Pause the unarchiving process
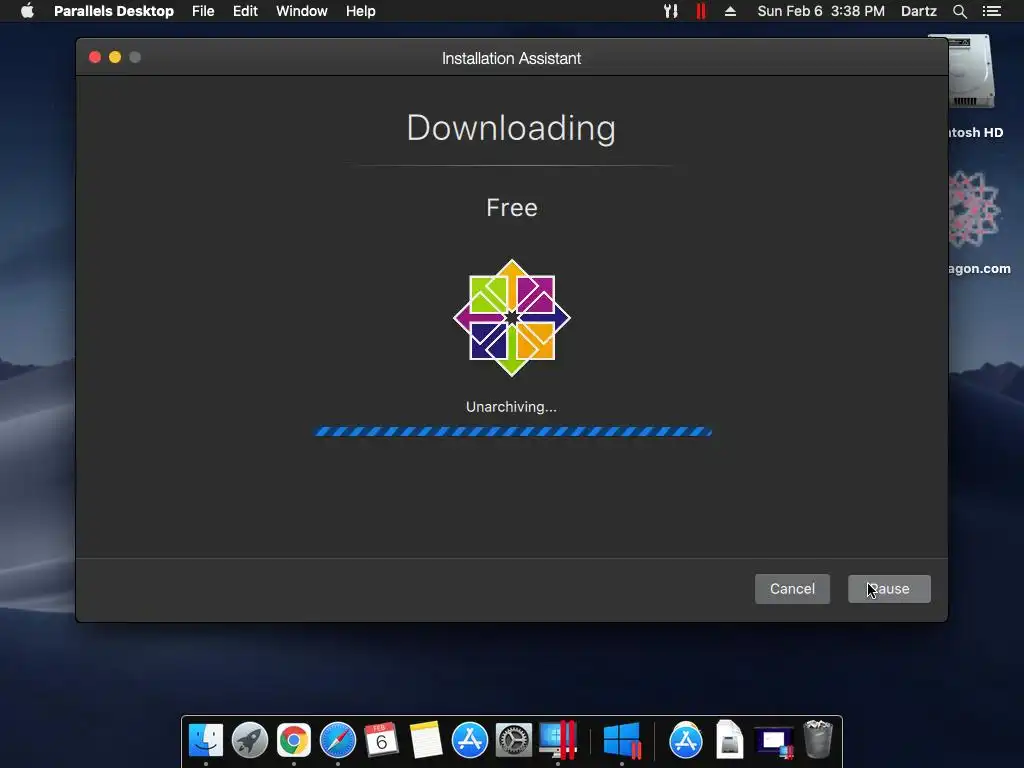The image size is (1024, 768). tap(889, 588)
